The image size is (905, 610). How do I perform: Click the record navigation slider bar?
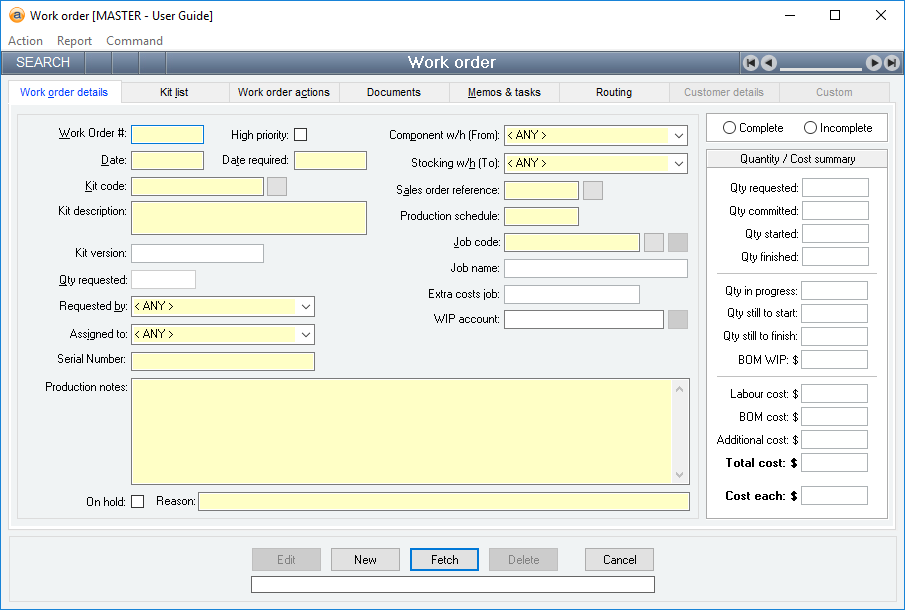point(821,68)
